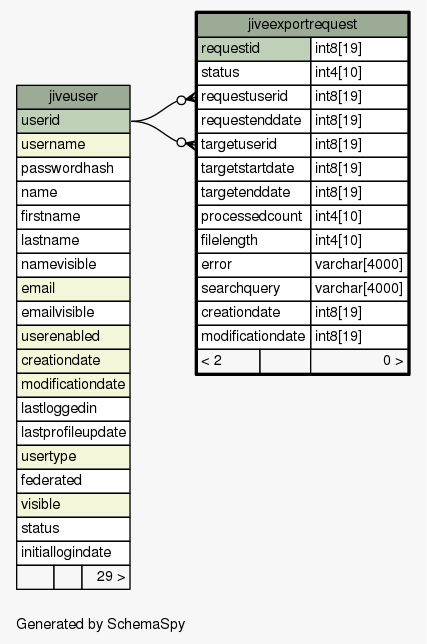Select the passwordhash row
427x644 pixels.
(x=73, y=169)
